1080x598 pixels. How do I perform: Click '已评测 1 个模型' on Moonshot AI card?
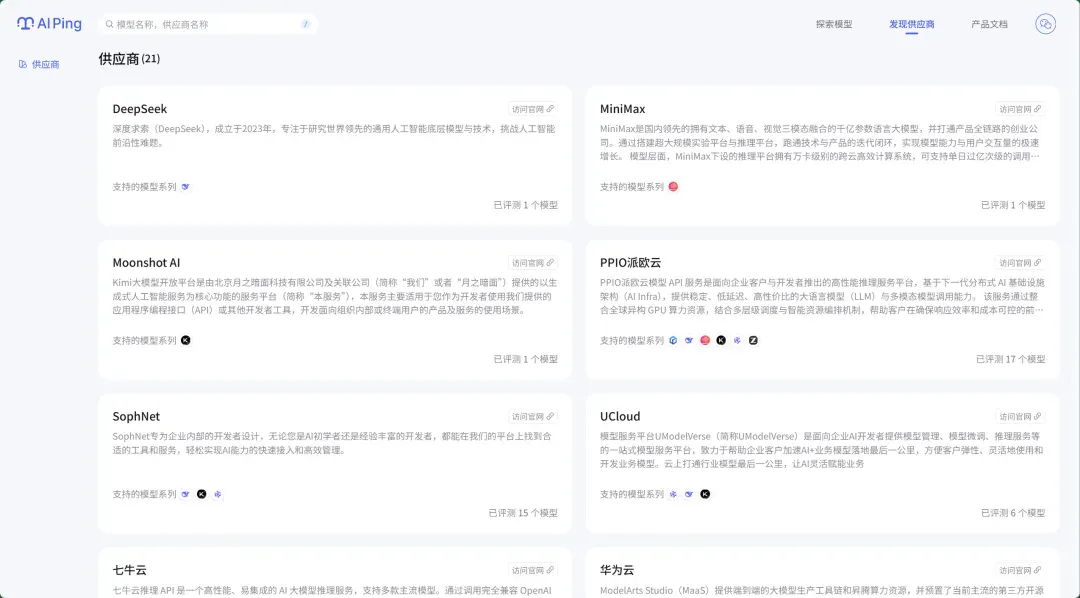click(x=526, y=359)
